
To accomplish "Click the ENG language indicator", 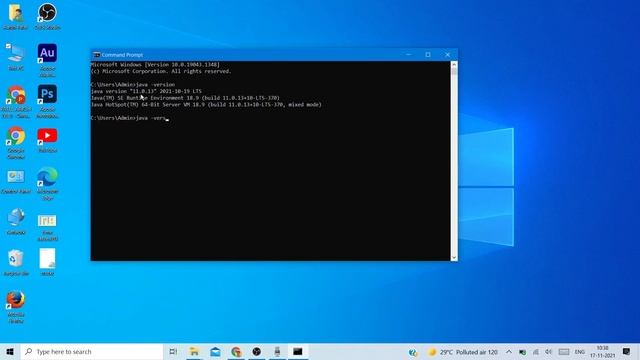I will [580, 352].
